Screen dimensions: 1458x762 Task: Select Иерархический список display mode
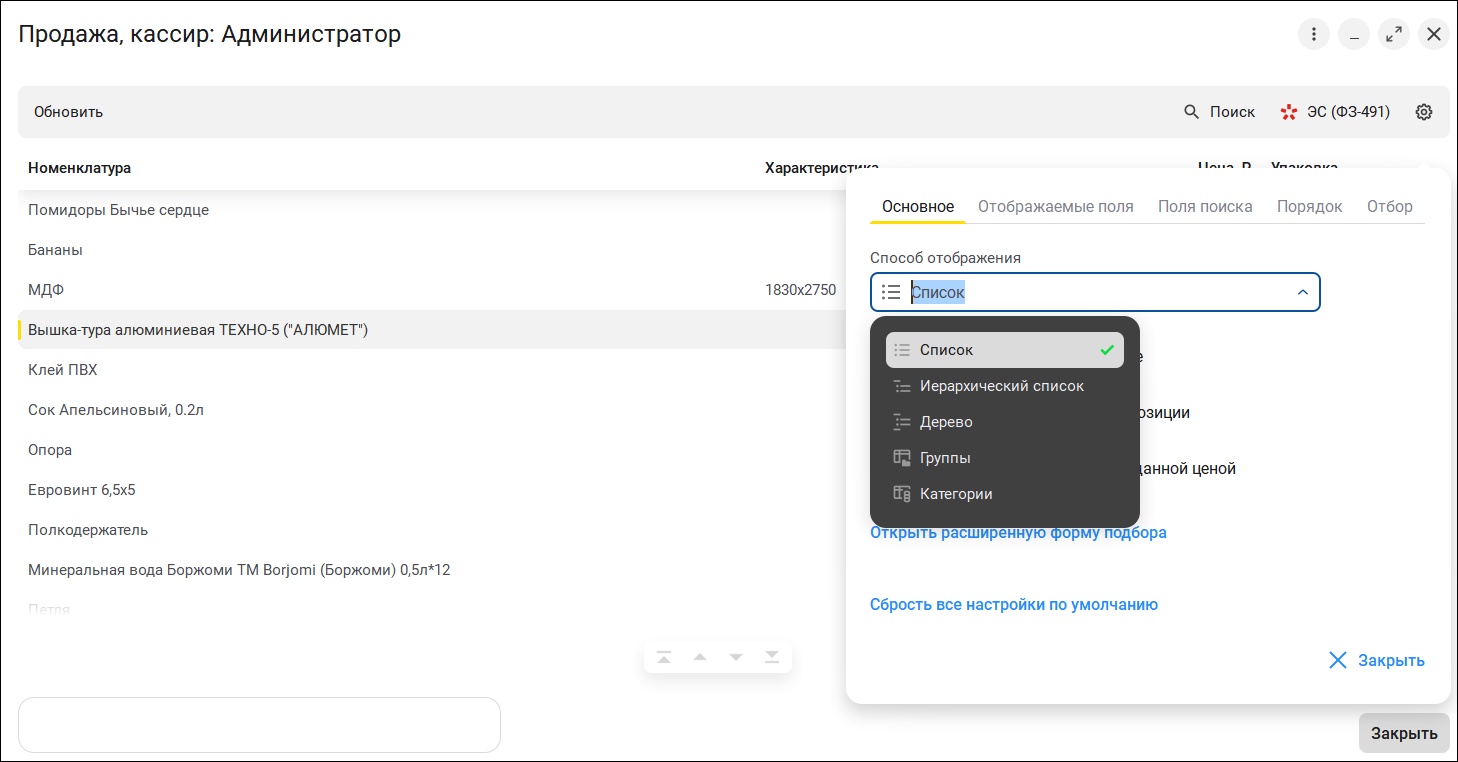(1001, 386)
